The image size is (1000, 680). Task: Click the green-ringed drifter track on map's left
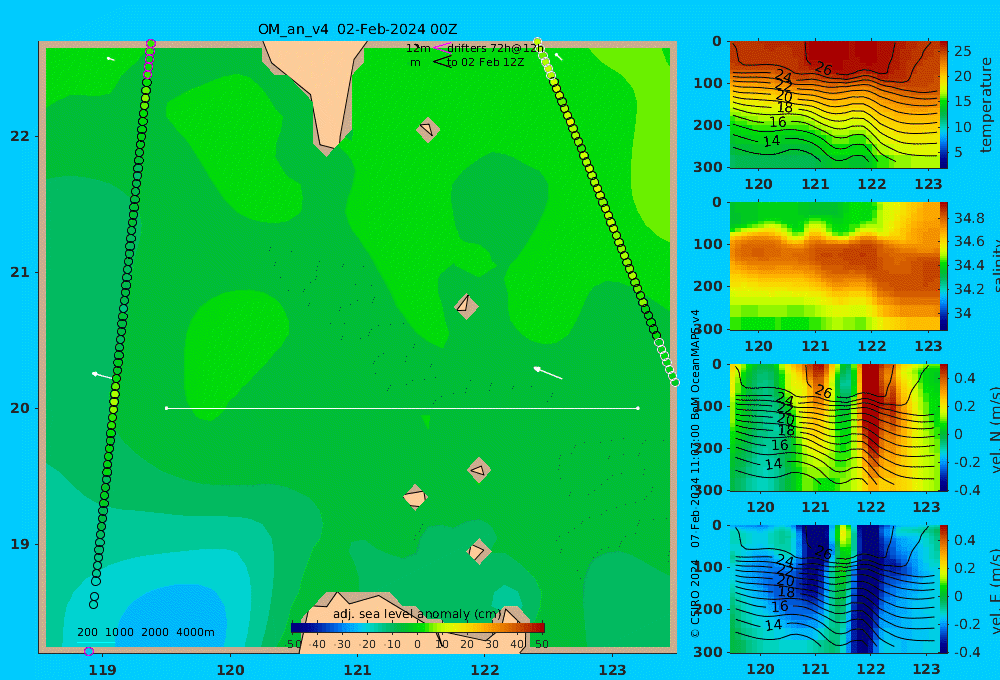pyautogui.click(x=121, y=325)
